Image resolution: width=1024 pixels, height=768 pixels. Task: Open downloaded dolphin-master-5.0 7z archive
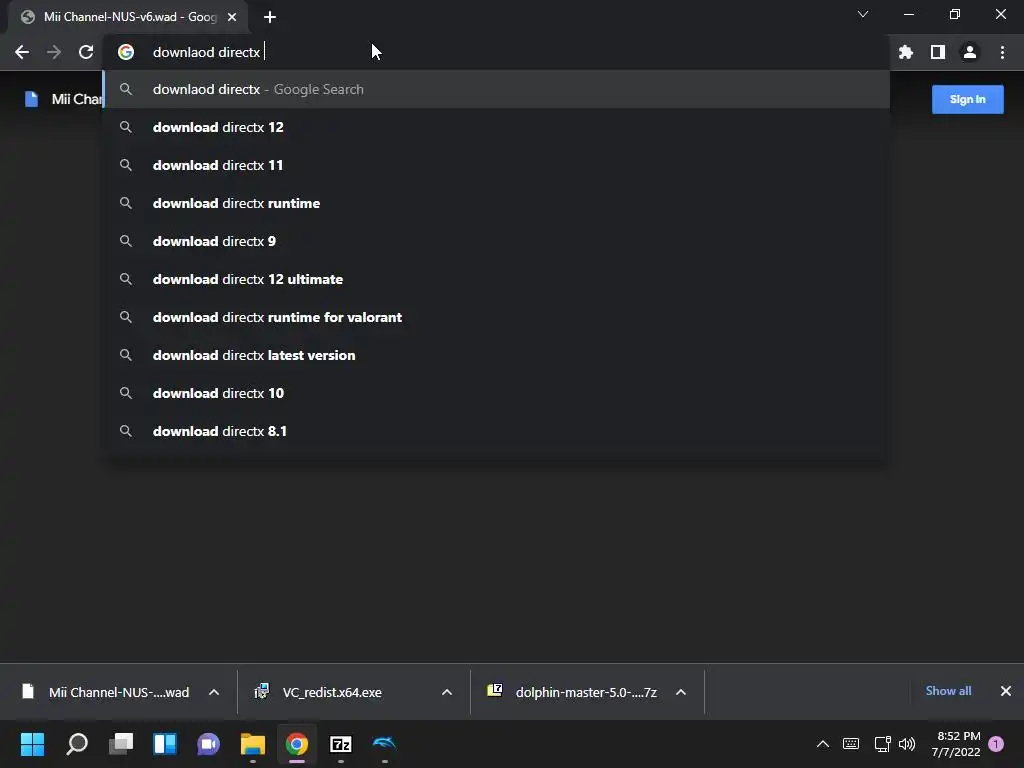tap(573, 692)
